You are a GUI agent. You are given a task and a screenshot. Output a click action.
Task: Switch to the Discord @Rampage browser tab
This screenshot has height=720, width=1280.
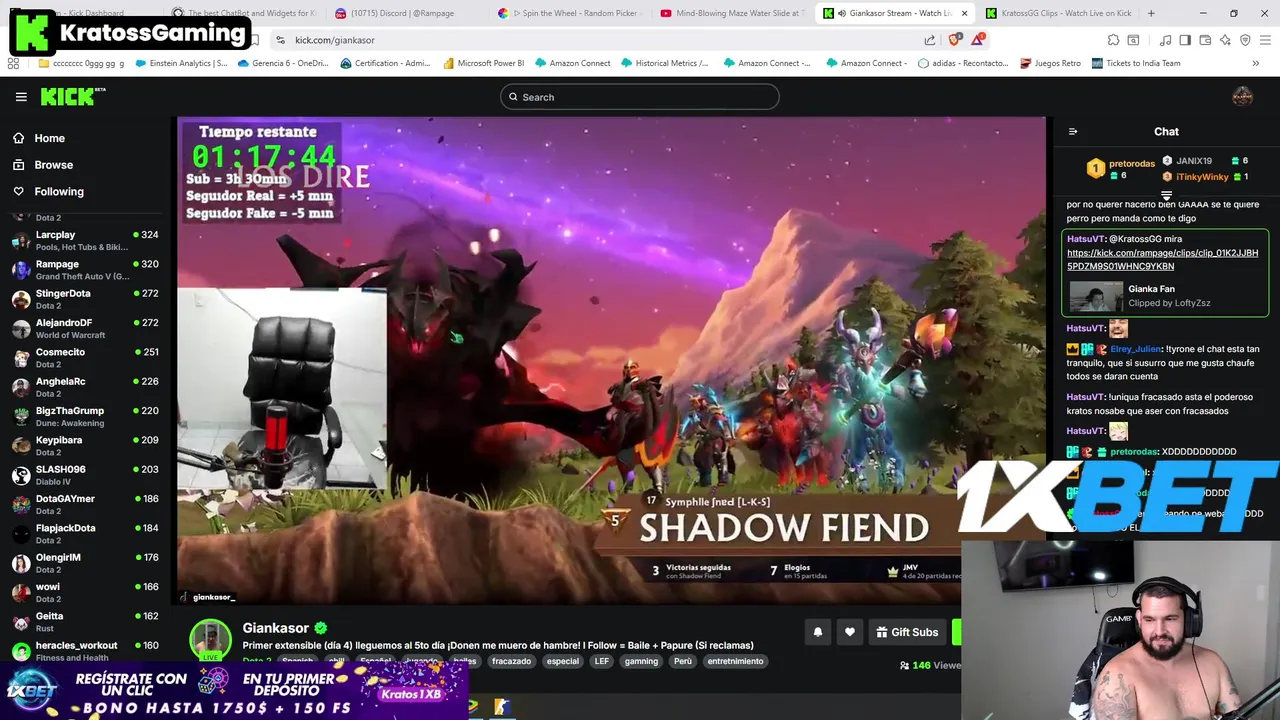click(402, 13)
